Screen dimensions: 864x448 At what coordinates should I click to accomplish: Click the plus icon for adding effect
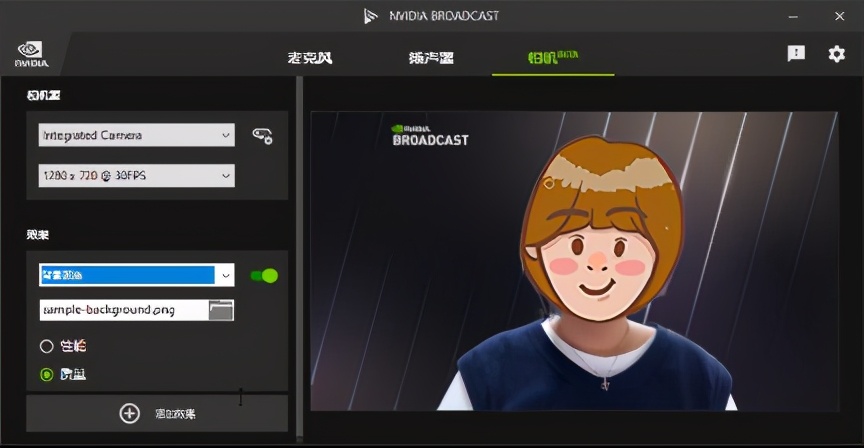click(129, 413)
